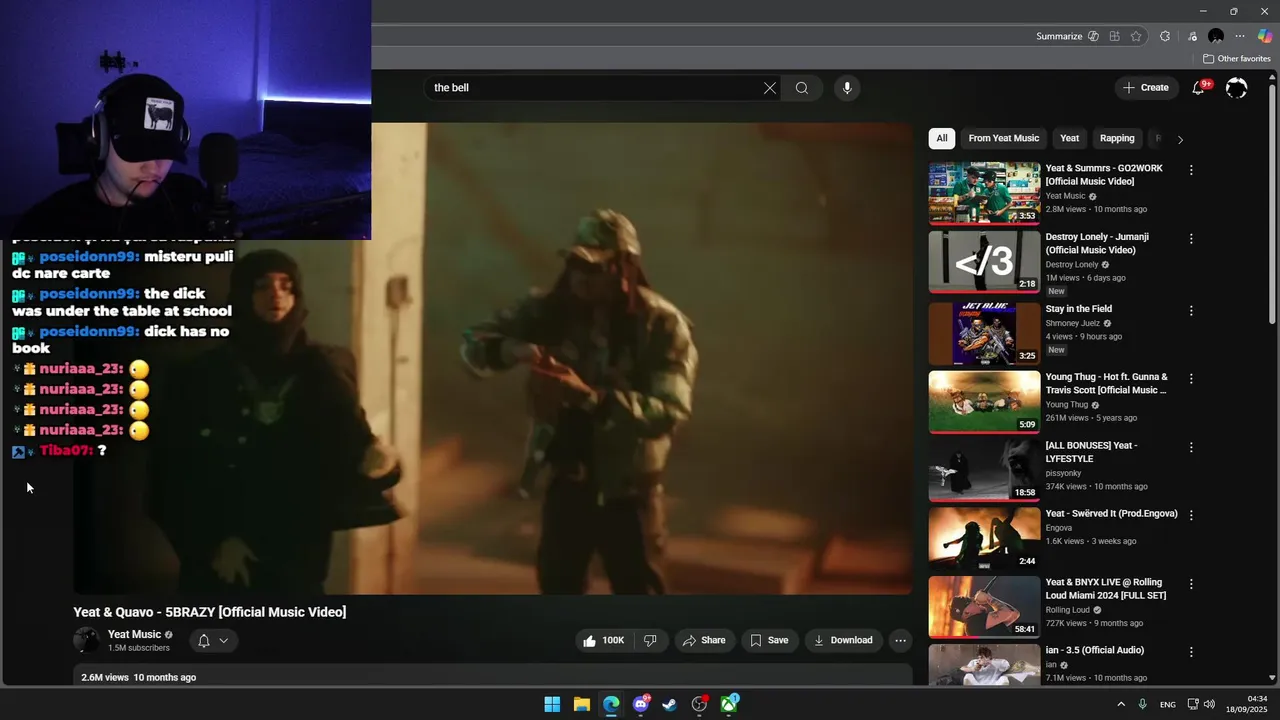The image size is (1280, 720).
Task: Click the search magnifier button
Action: click(x=802, y=88)
